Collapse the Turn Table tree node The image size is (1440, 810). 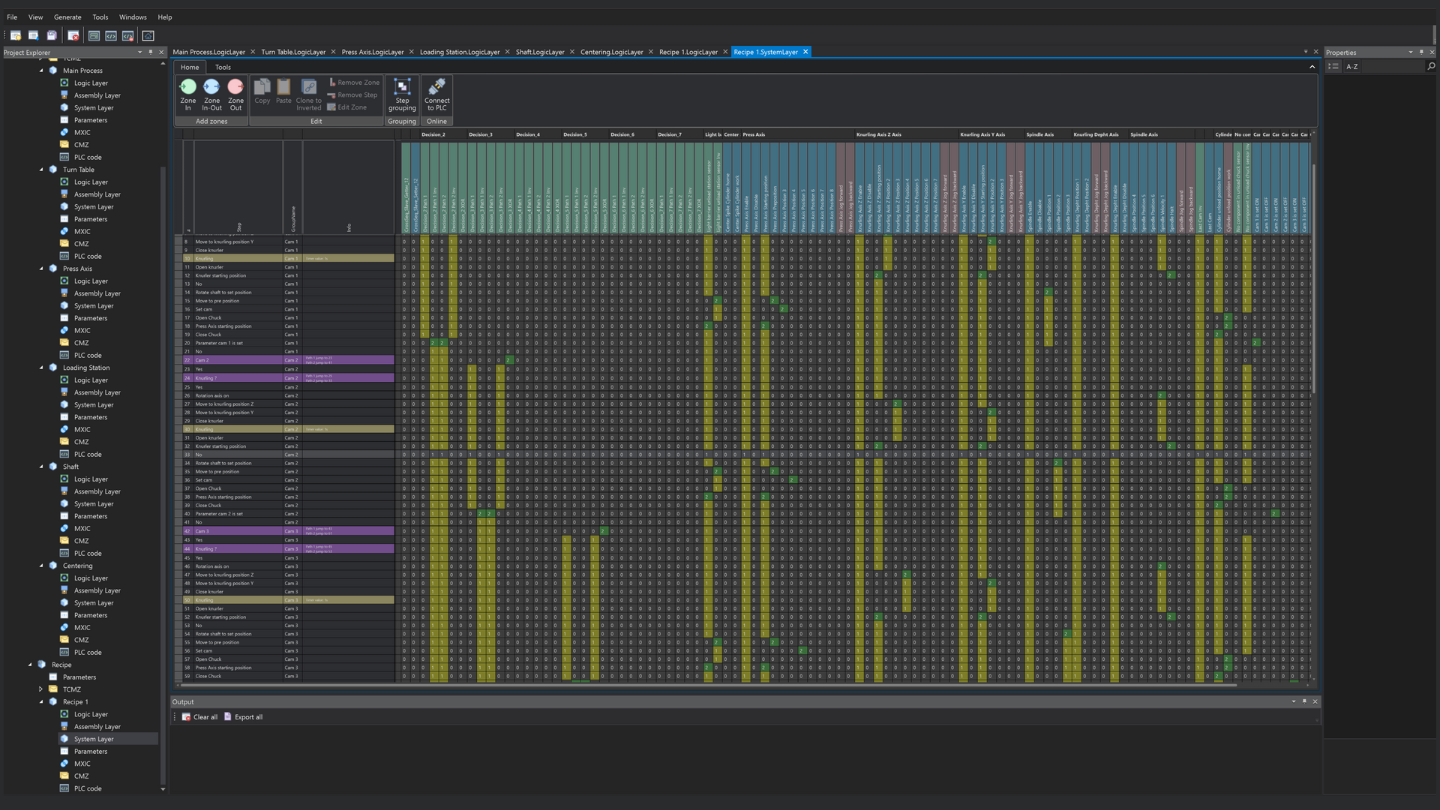(x=42, y=170)
